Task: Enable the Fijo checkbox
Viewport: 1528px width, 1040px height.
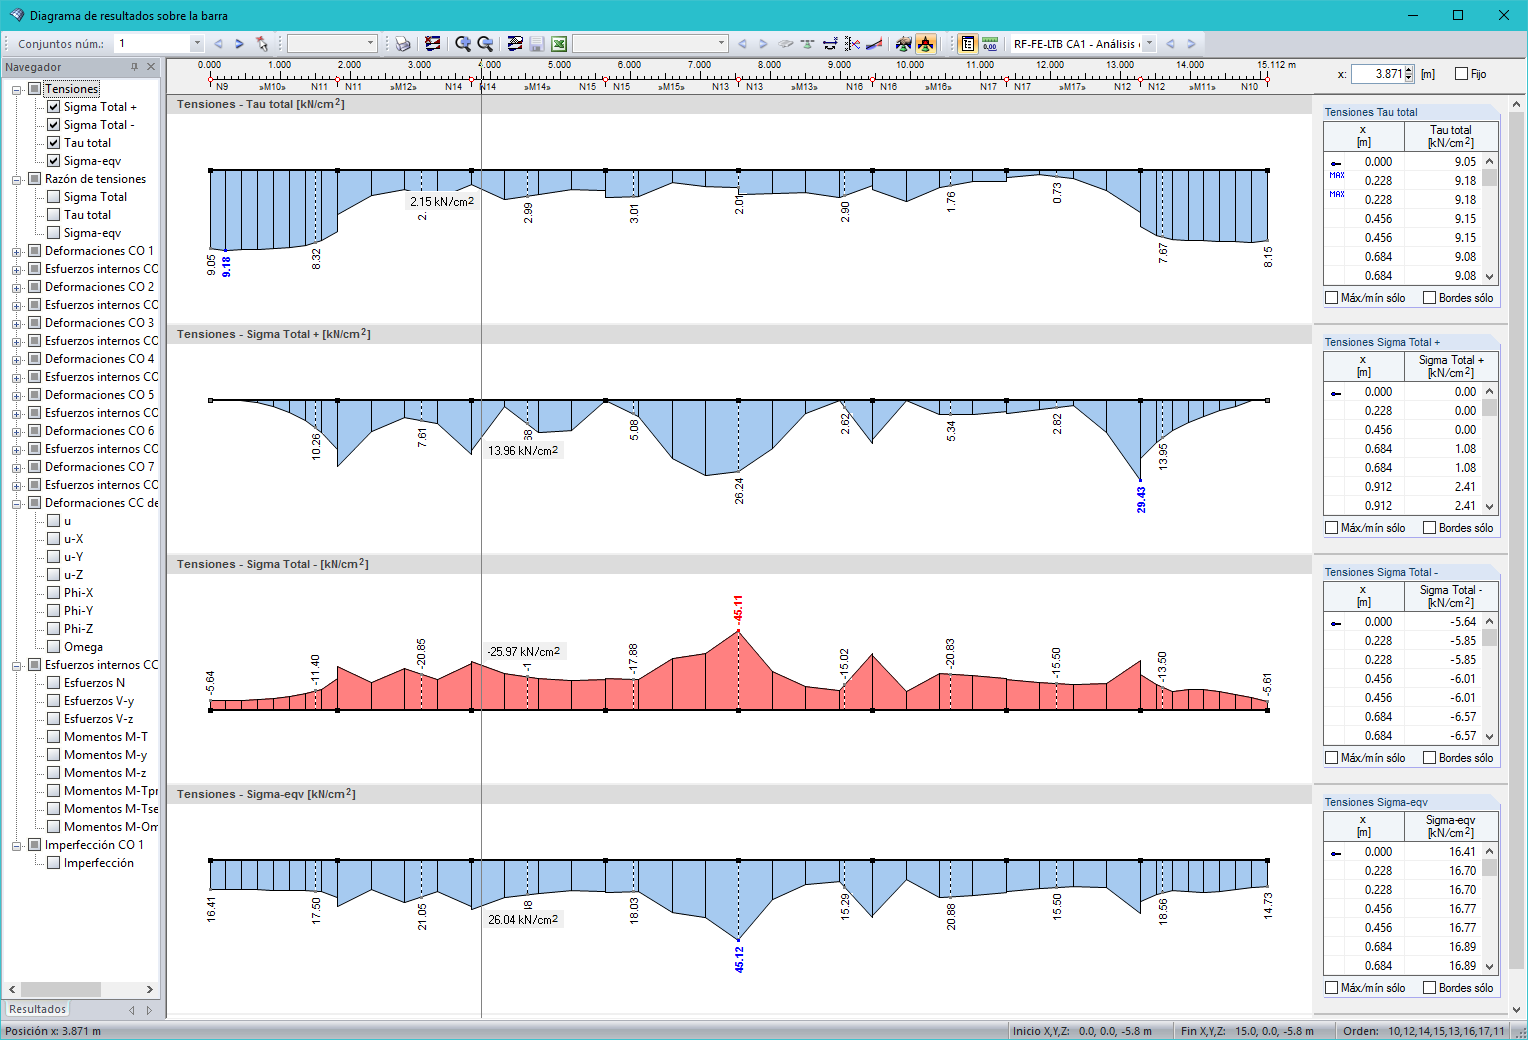Action: (x=1461, y=74)
